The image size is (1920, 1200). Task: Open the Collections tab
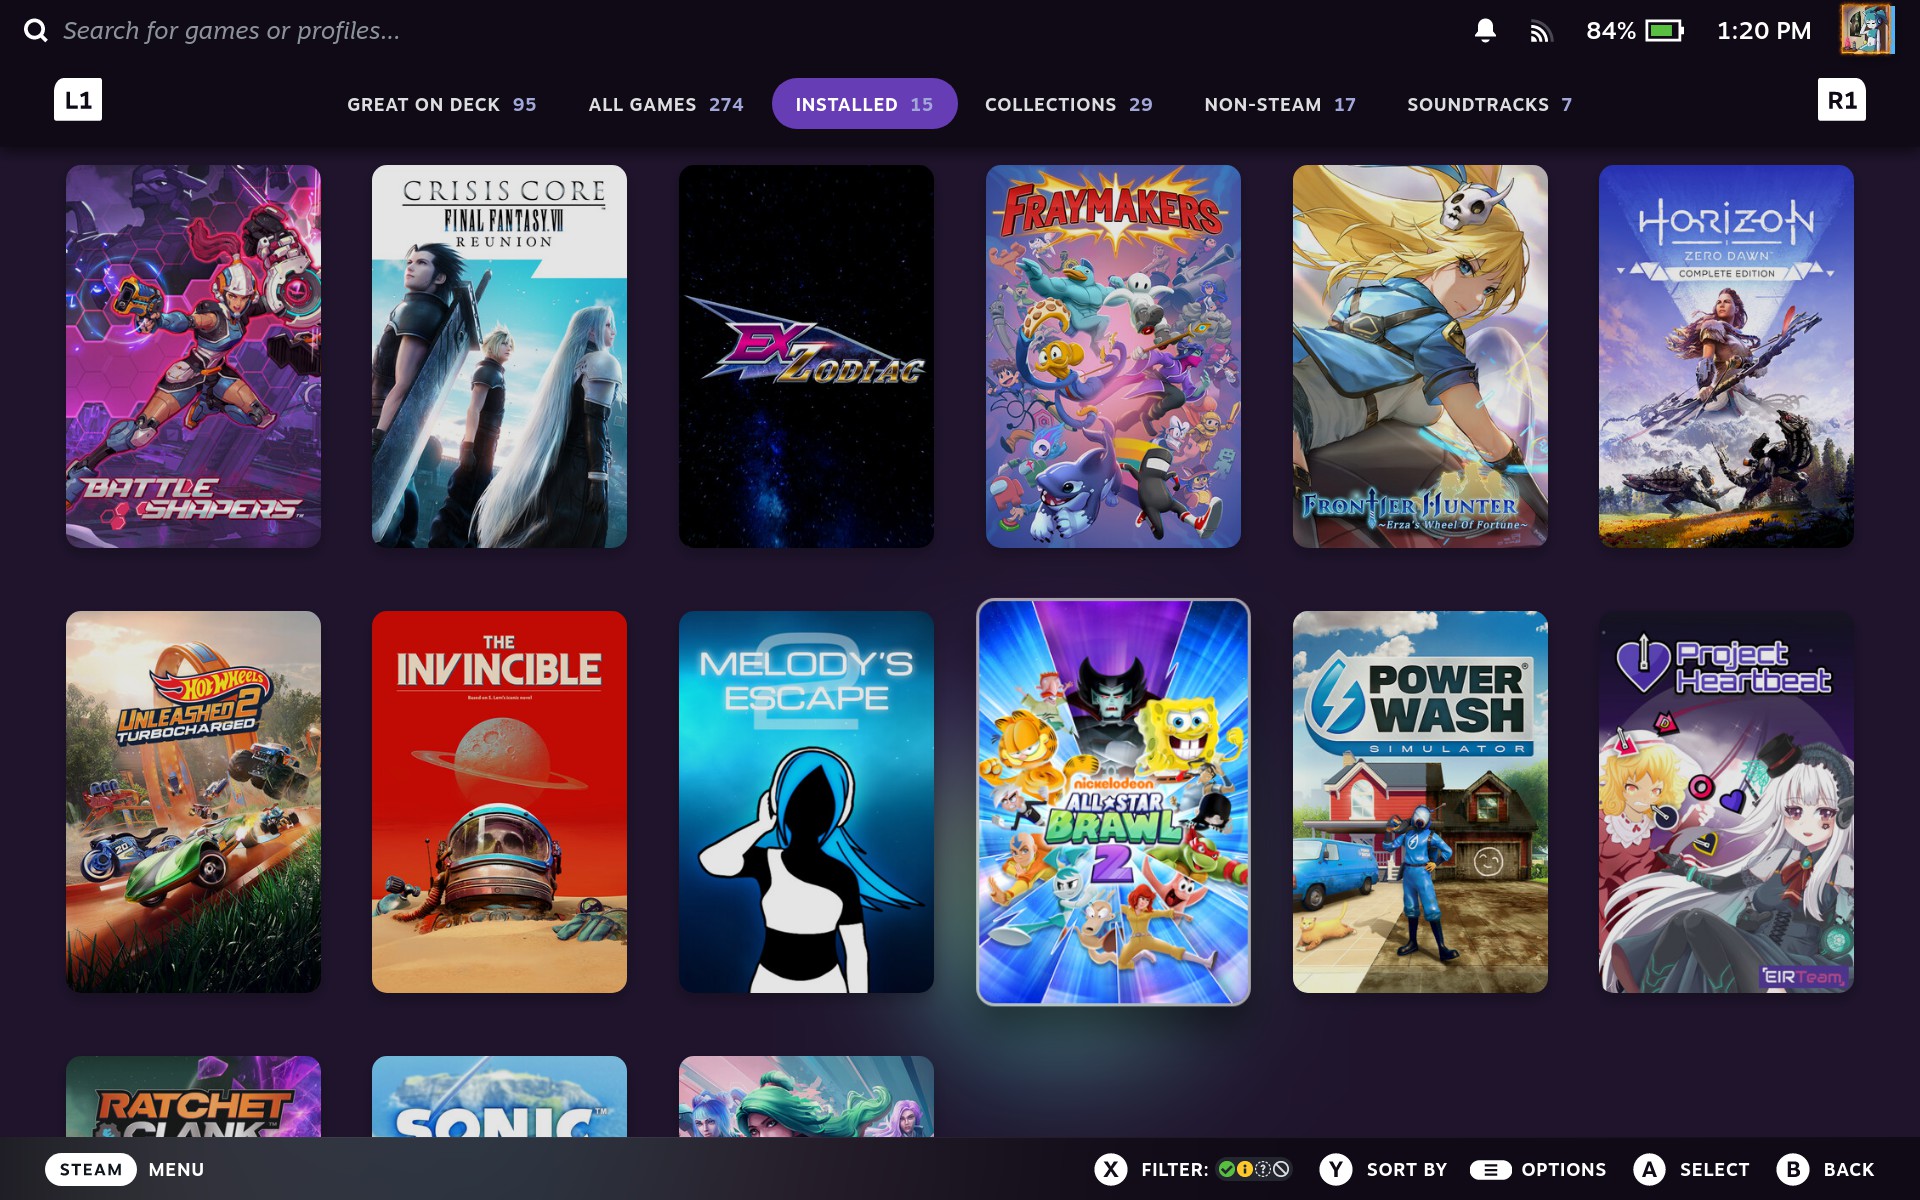1068,104
